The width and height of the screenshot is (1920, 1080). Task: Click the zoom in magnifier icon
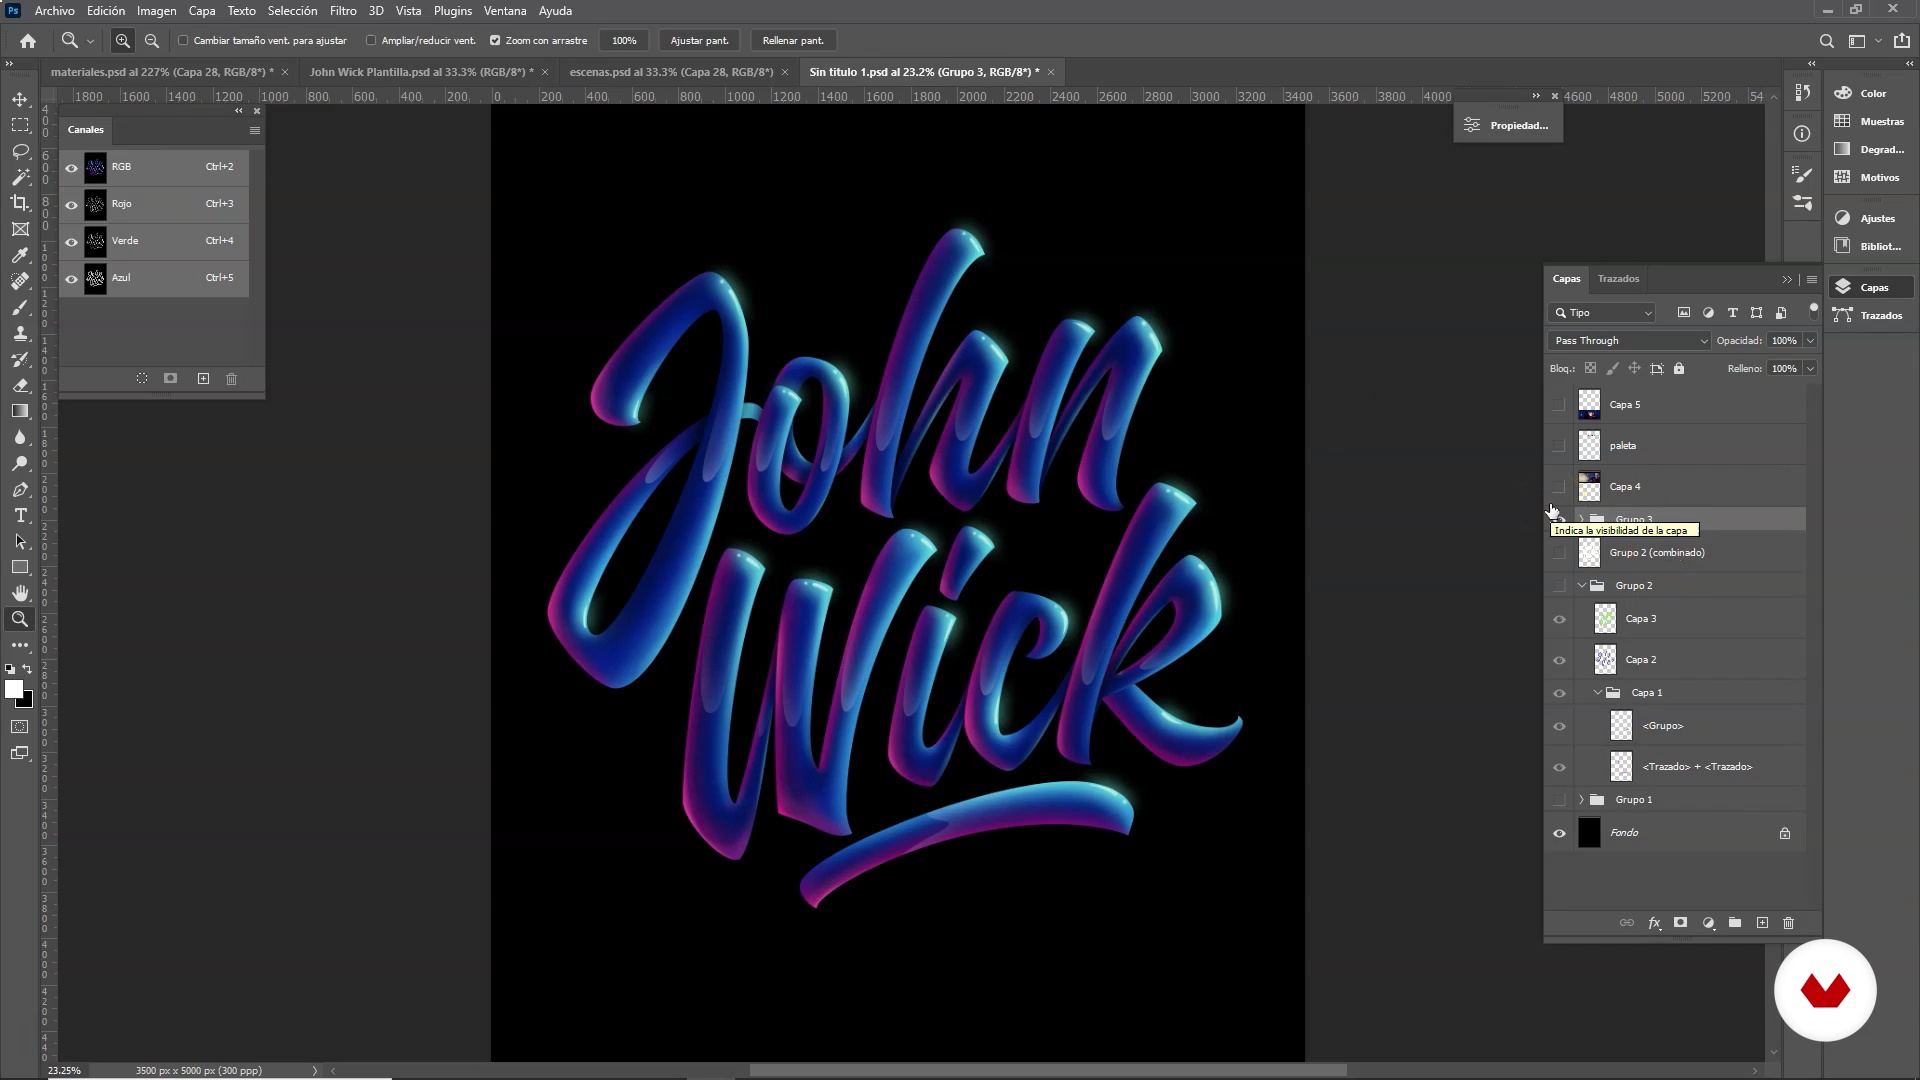(123, 41)
